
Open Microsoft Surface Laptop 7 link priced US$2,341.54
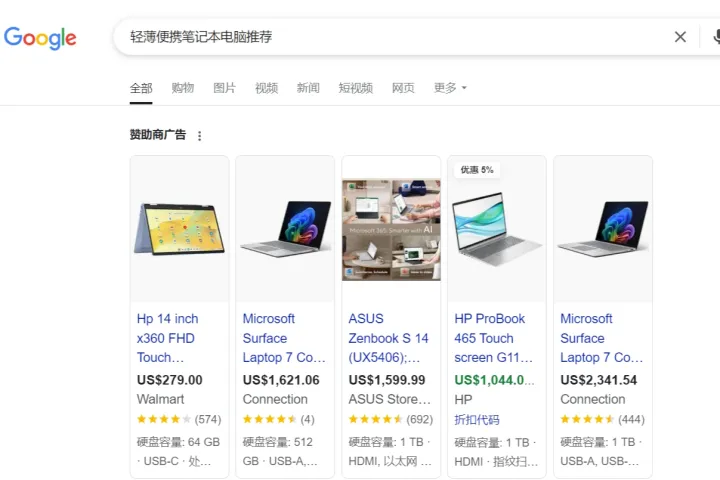(602, 338)
